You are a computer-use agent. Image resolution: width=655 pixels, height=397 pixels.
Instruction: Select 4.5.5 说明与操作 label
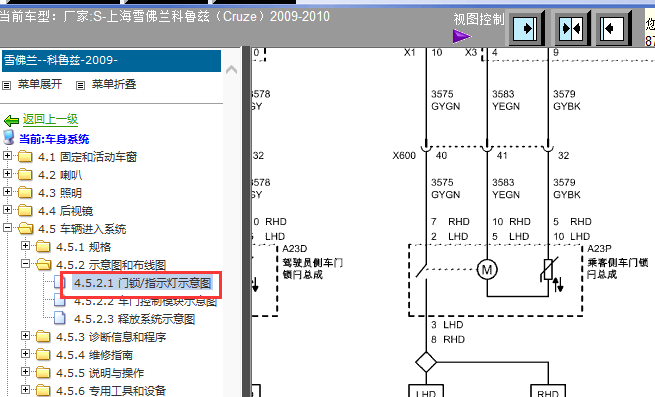(100, 373)
